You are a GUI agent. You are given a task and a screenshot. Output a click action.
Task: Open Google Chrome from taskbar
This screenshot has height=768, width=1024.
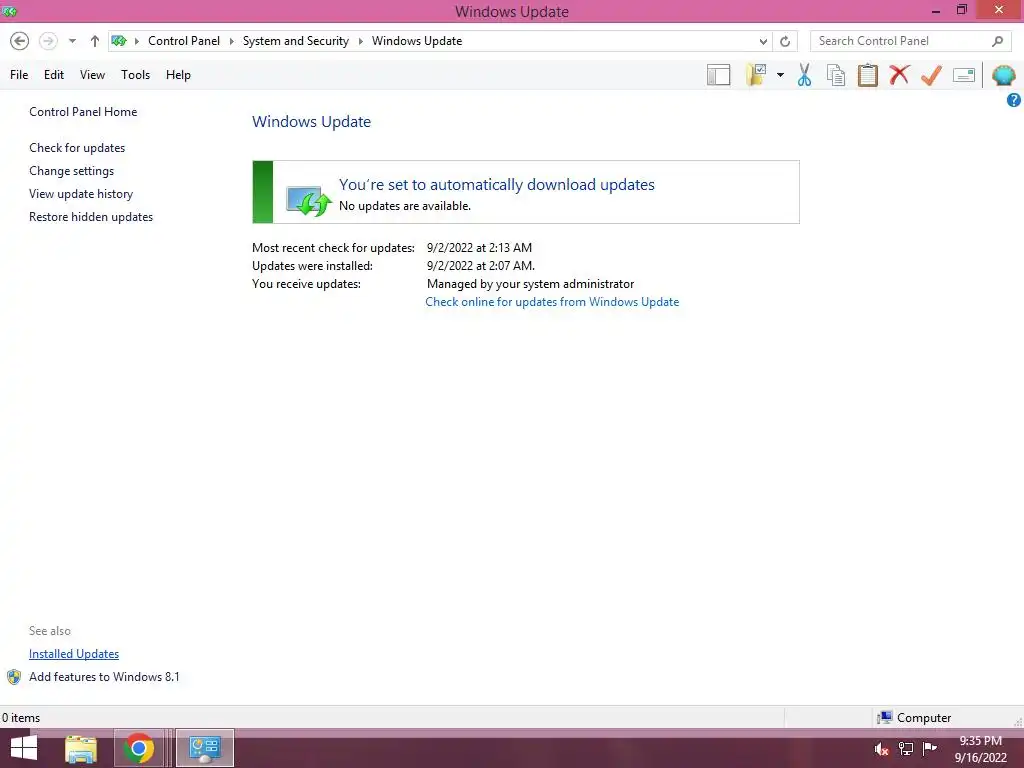coord(138,748)
